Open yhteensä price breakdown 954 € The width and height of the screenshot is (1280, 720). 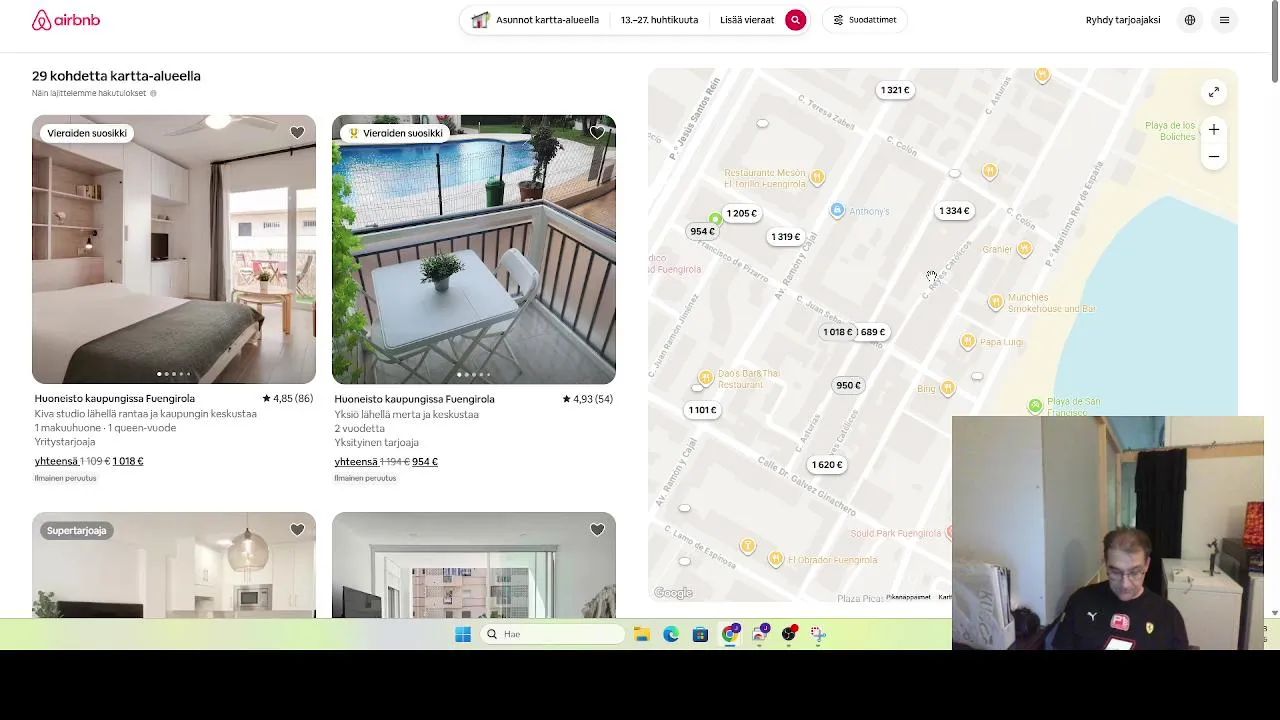pos(386,462)
